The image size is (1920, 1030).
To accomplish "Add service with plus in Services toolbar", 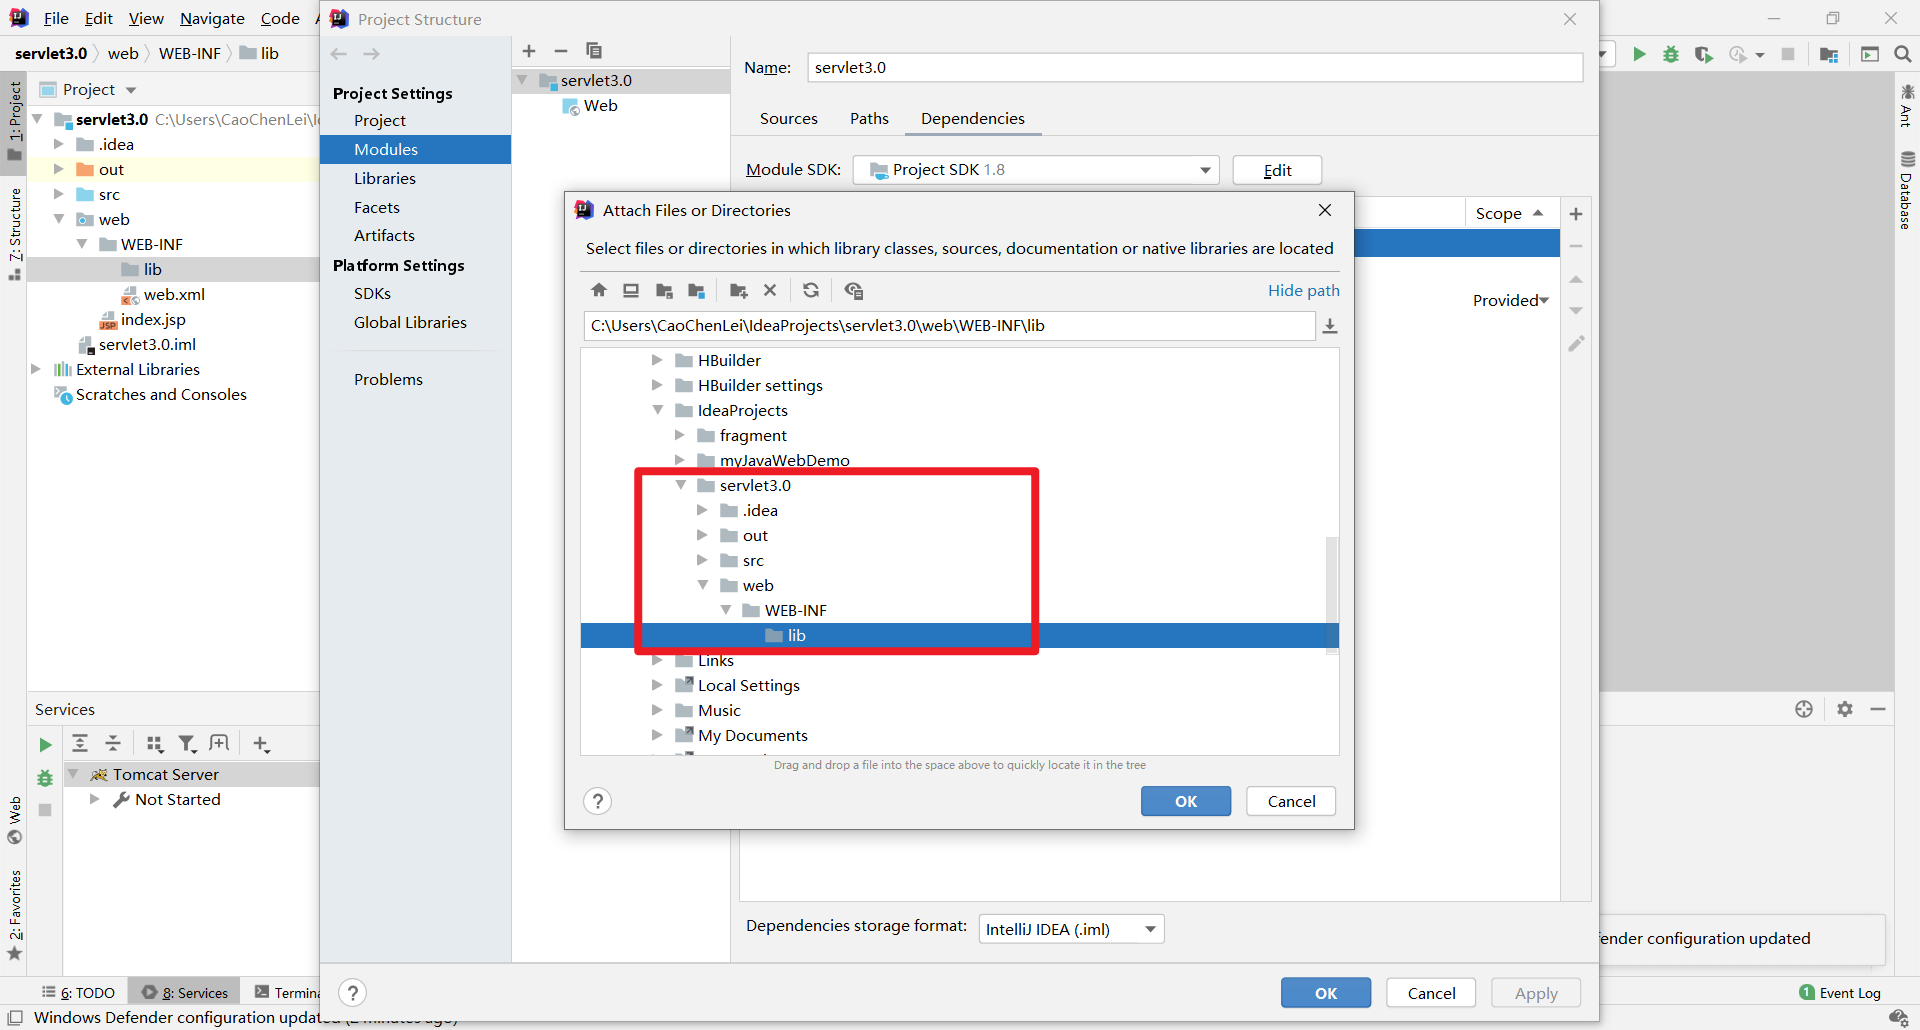I will point(261,743).
